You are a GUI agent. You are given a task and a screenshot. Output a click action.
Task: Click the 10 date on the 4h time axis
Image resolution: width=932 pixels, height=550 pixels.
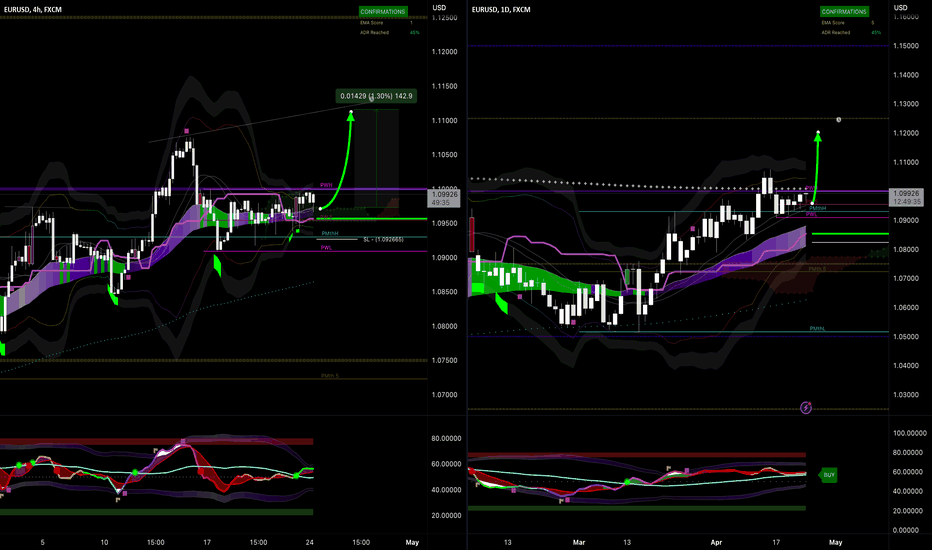click(x=104, y=542)
